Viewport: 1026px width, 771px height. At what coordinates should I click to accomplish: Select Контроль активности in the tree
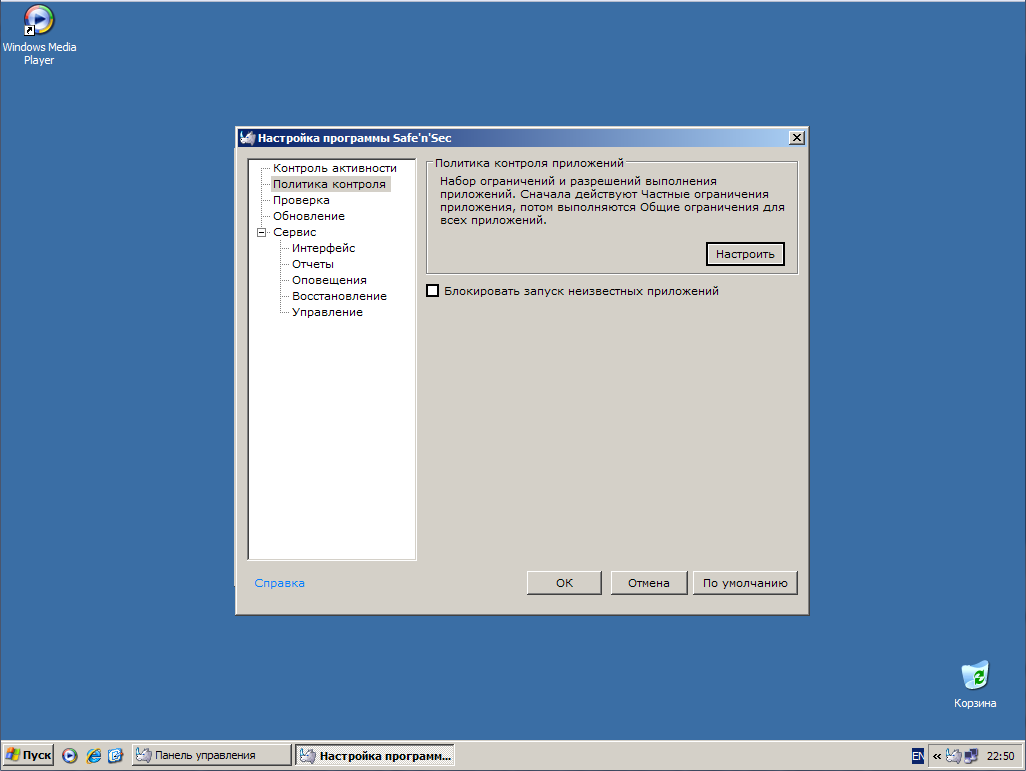[334, 168]
